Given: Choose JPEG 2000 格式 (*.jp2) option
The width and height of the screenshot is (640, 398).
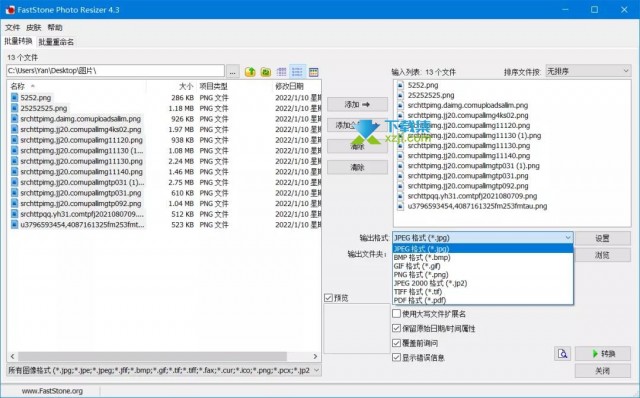Looking at the screenshot, I should 482,283.
